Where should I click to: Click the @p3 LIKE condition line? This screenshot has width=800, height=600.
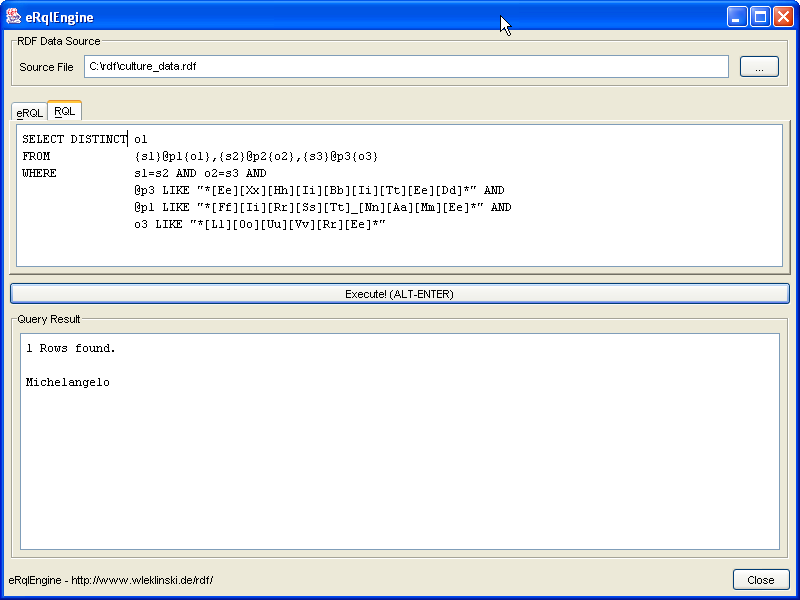318,190
